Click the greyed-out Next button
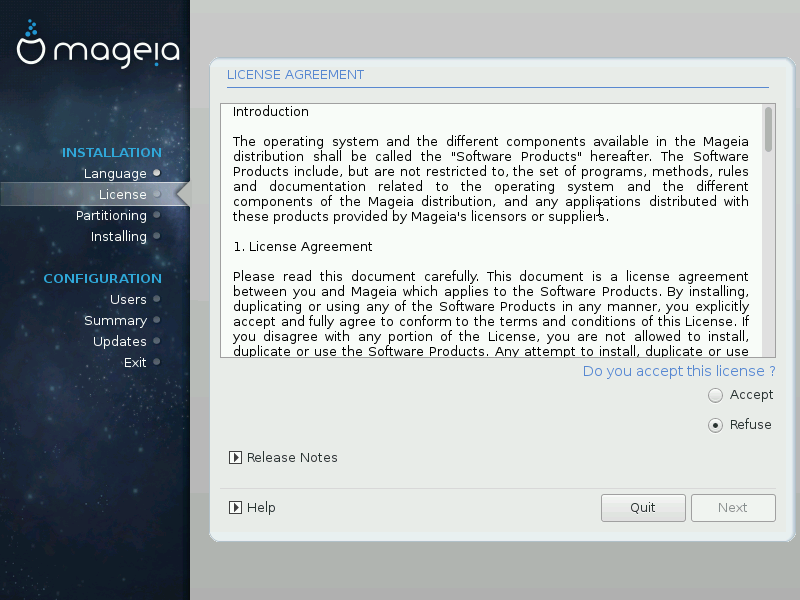The height and width of the screenshot is (600, 800). [x=733, y=508]
